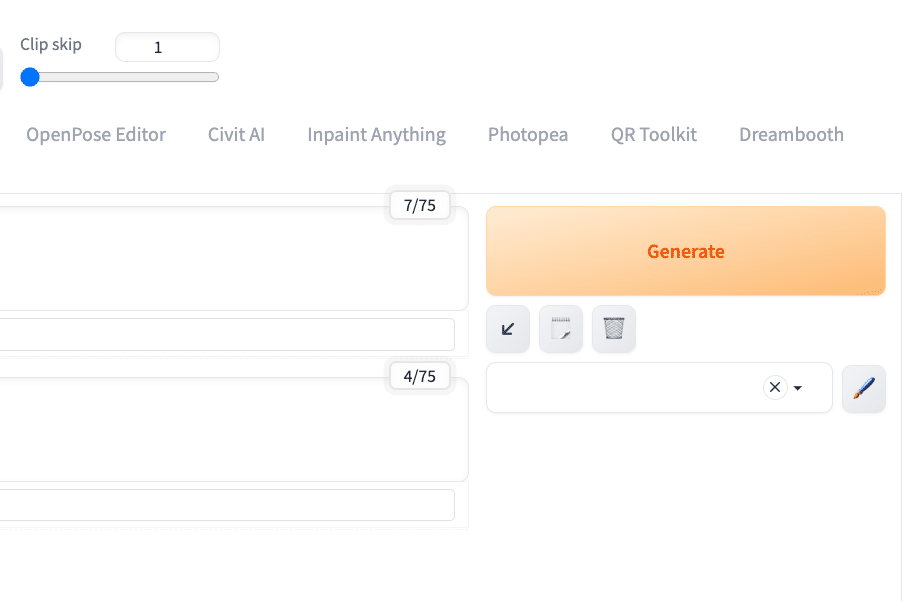The height and width of the screenshot is (601, 915).
Task: Click in the negative prompt text area
Action: click(x=230, y=432)
